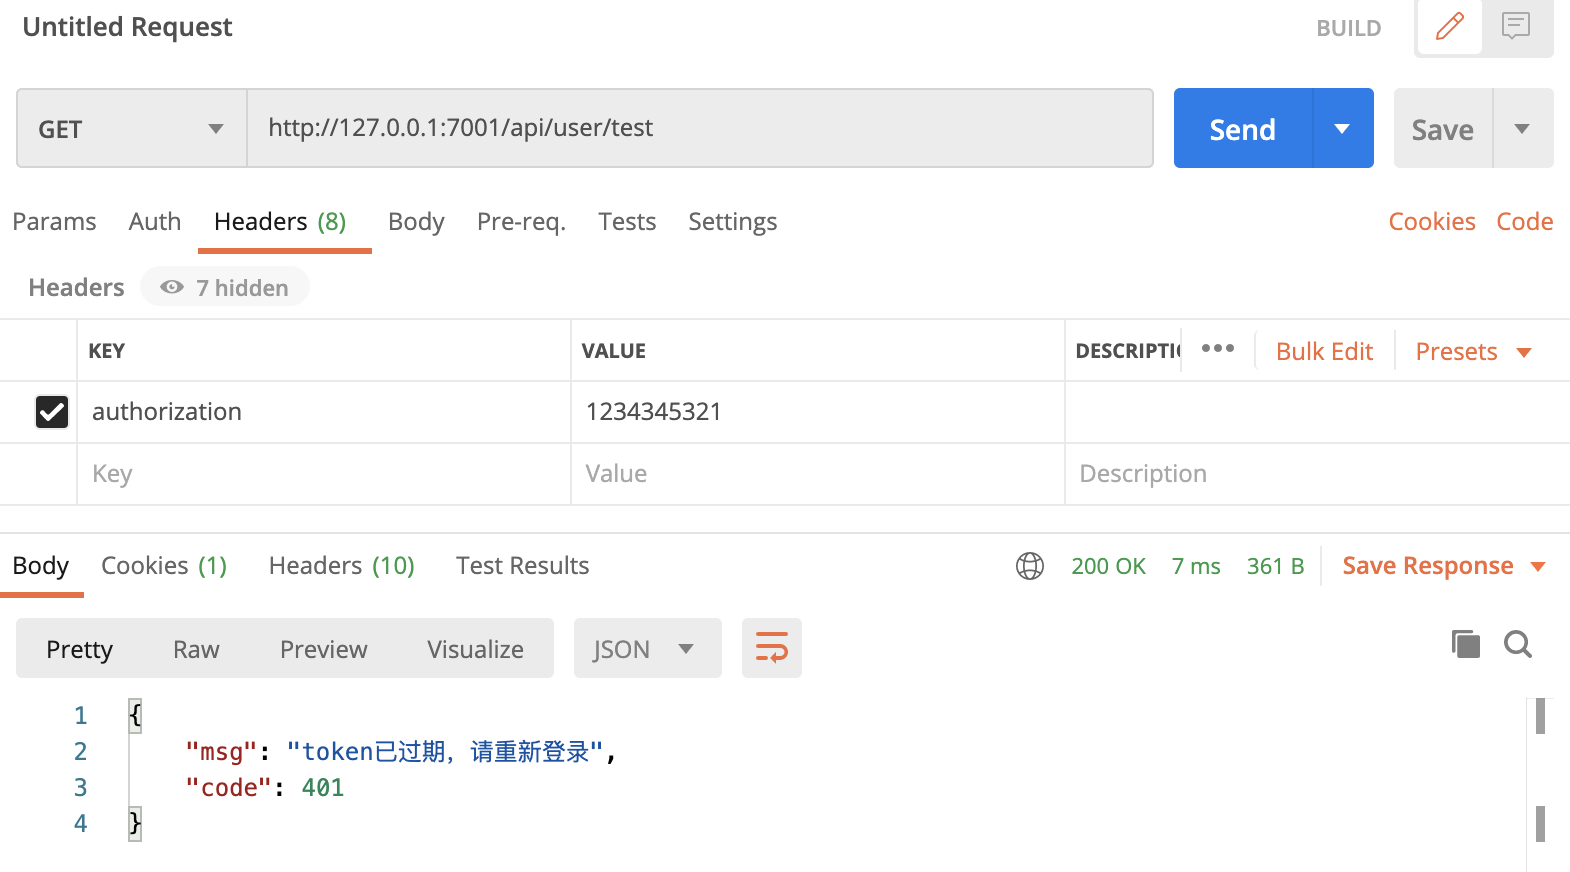The image size is (1570, 872).
Task: Click the blue Send button
Action: click(1242, 128)
